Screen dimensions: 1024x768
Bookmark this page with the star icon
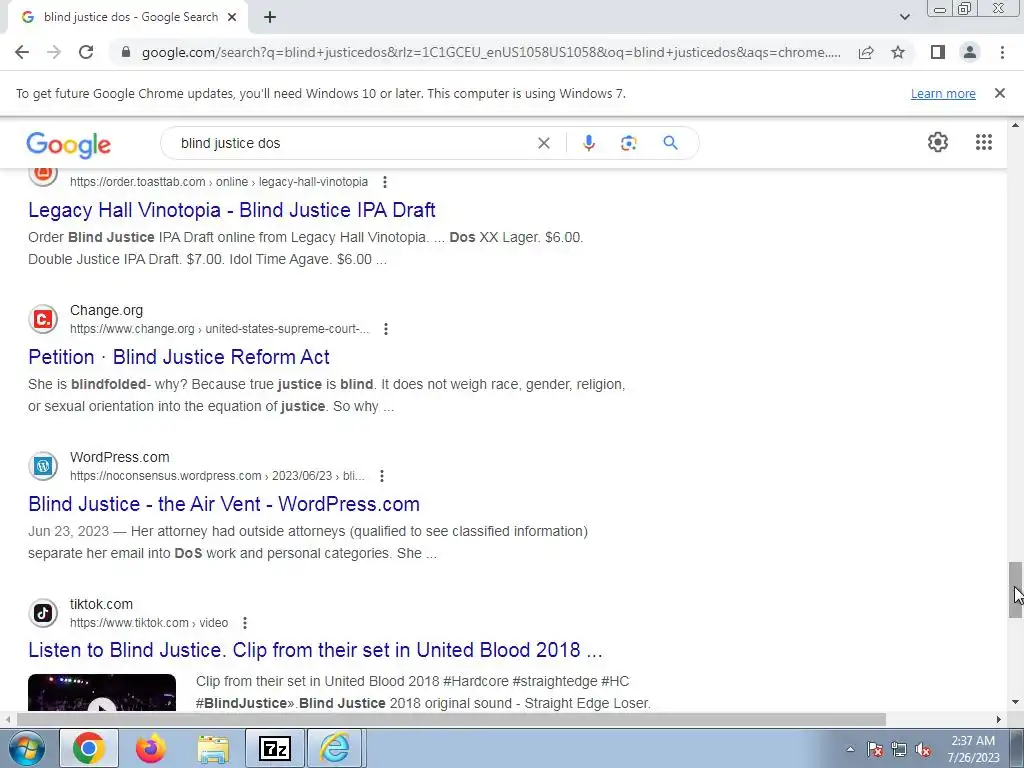898,52
